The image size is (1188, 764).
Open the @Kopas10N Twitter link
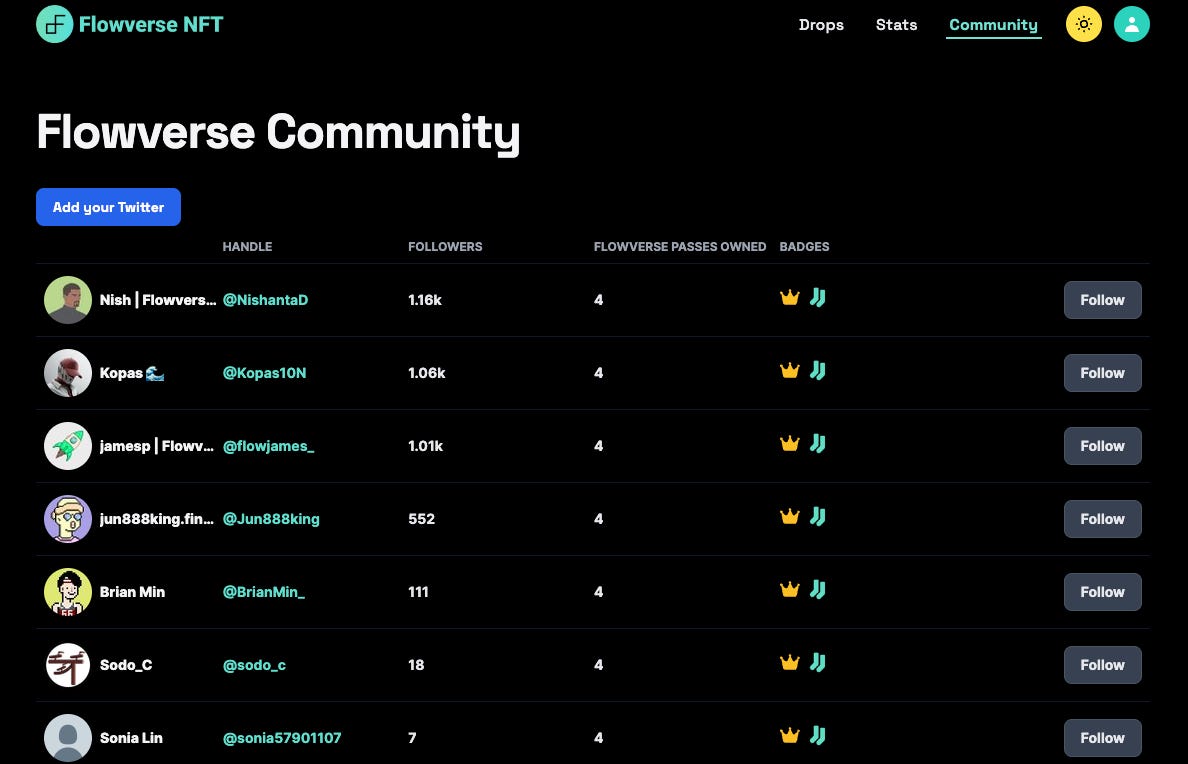coord(264,372)
